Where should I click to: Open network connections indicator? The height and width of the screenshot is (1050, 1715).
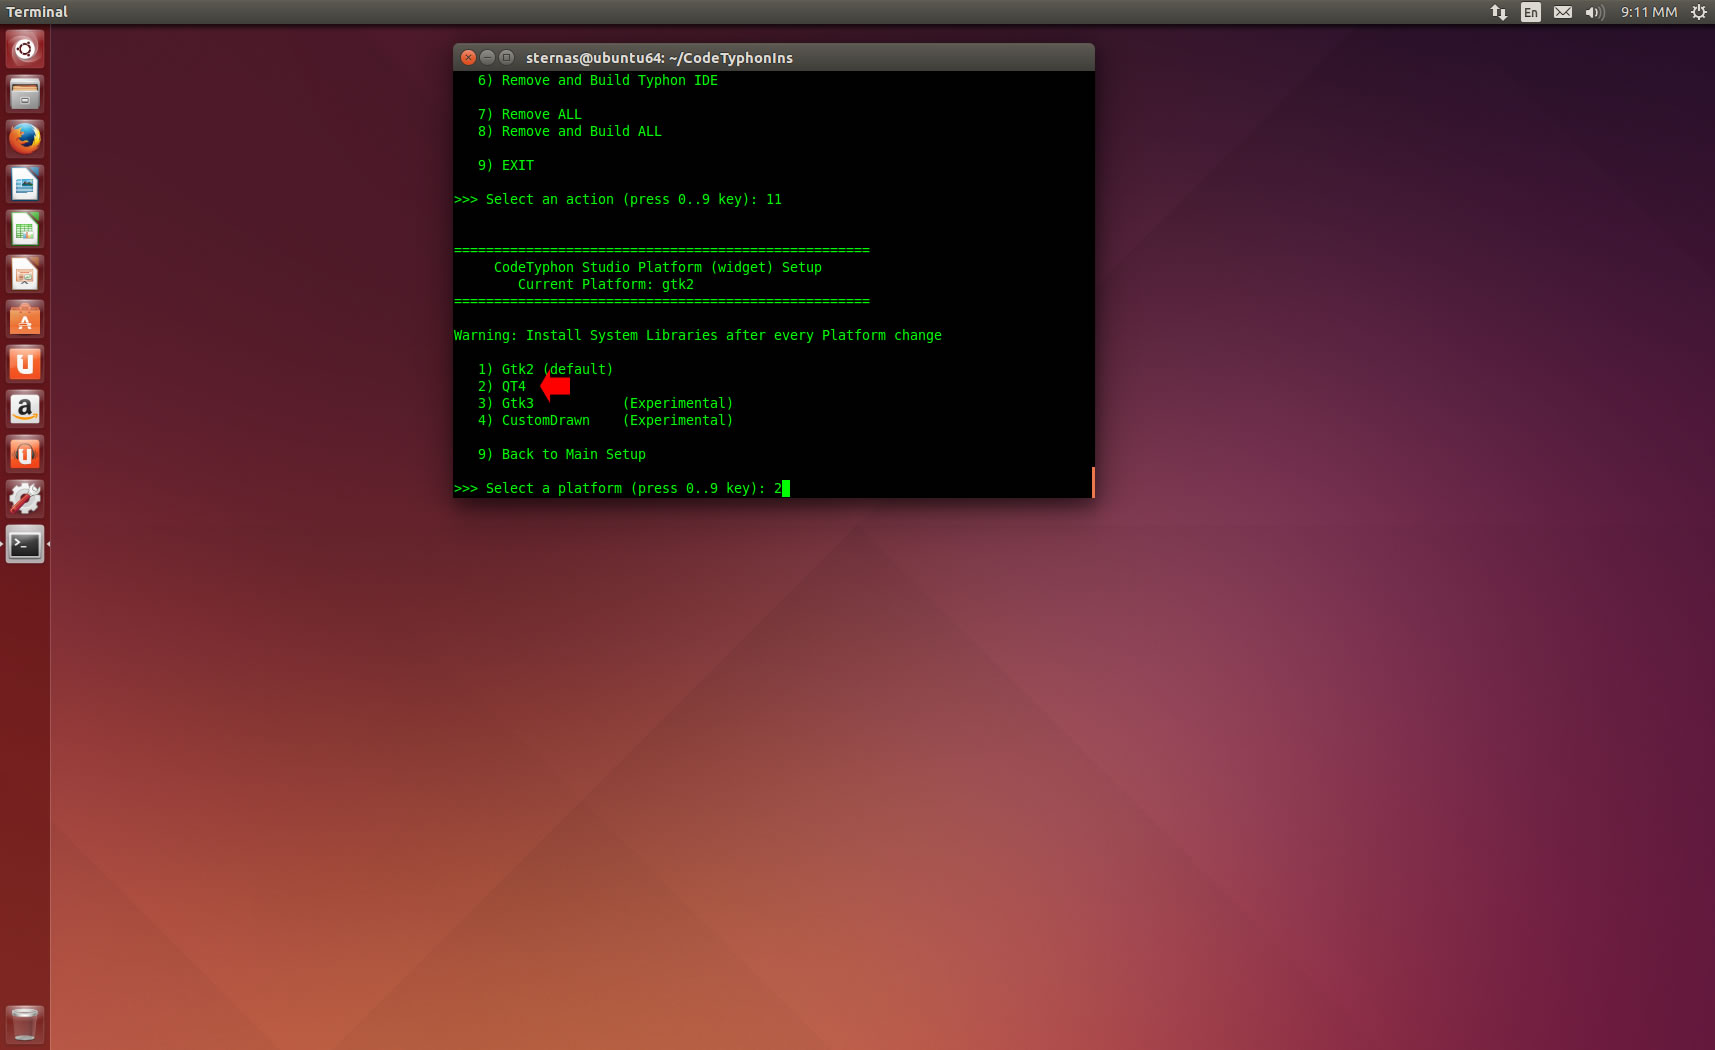[1498, 12]
